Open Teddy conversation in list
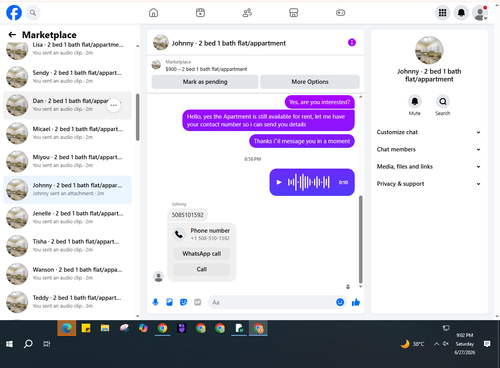 [x=67, y=302]
